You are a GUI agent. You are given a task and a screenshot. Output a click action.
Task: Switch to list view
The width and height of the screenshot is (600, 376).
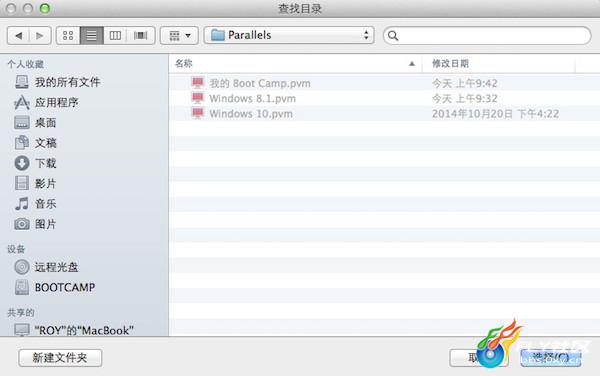pos(91,36)
